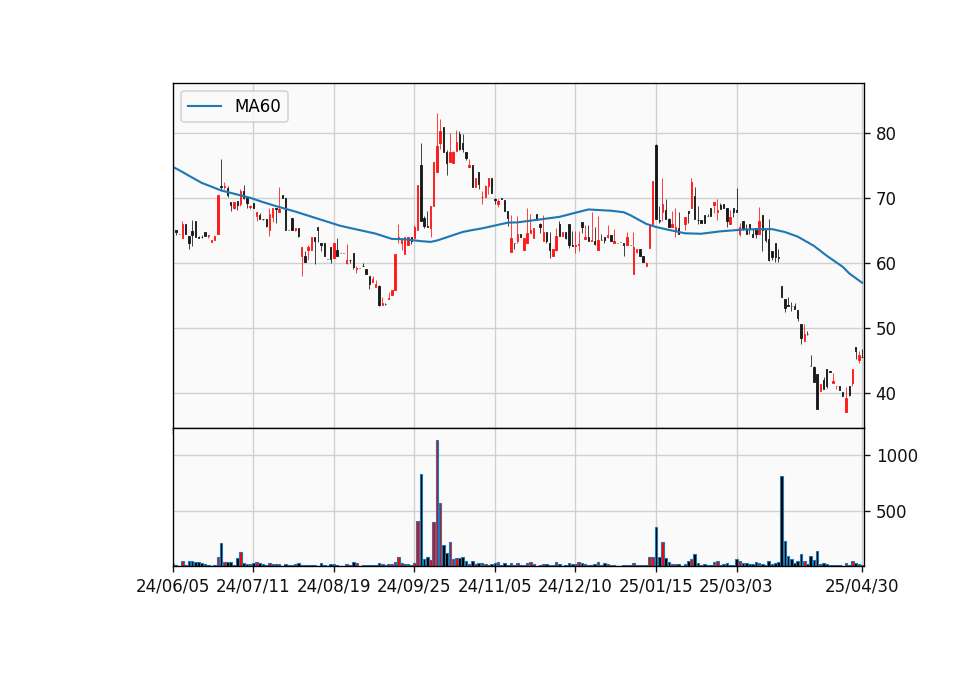This screenshot has width=960, height=690.
Task: Click the 24/09/25 date label
Action: click(414, 586)
